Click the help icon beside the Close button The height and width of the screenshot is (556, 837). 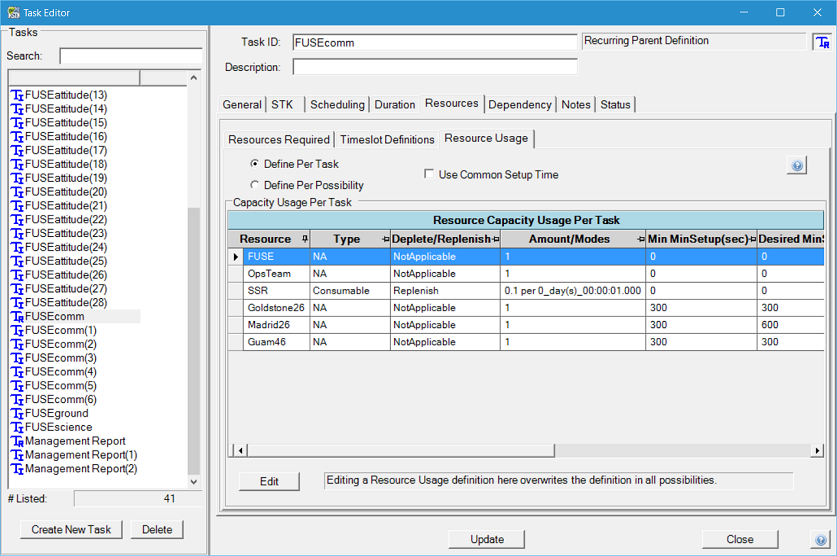(x=820, y=540)
